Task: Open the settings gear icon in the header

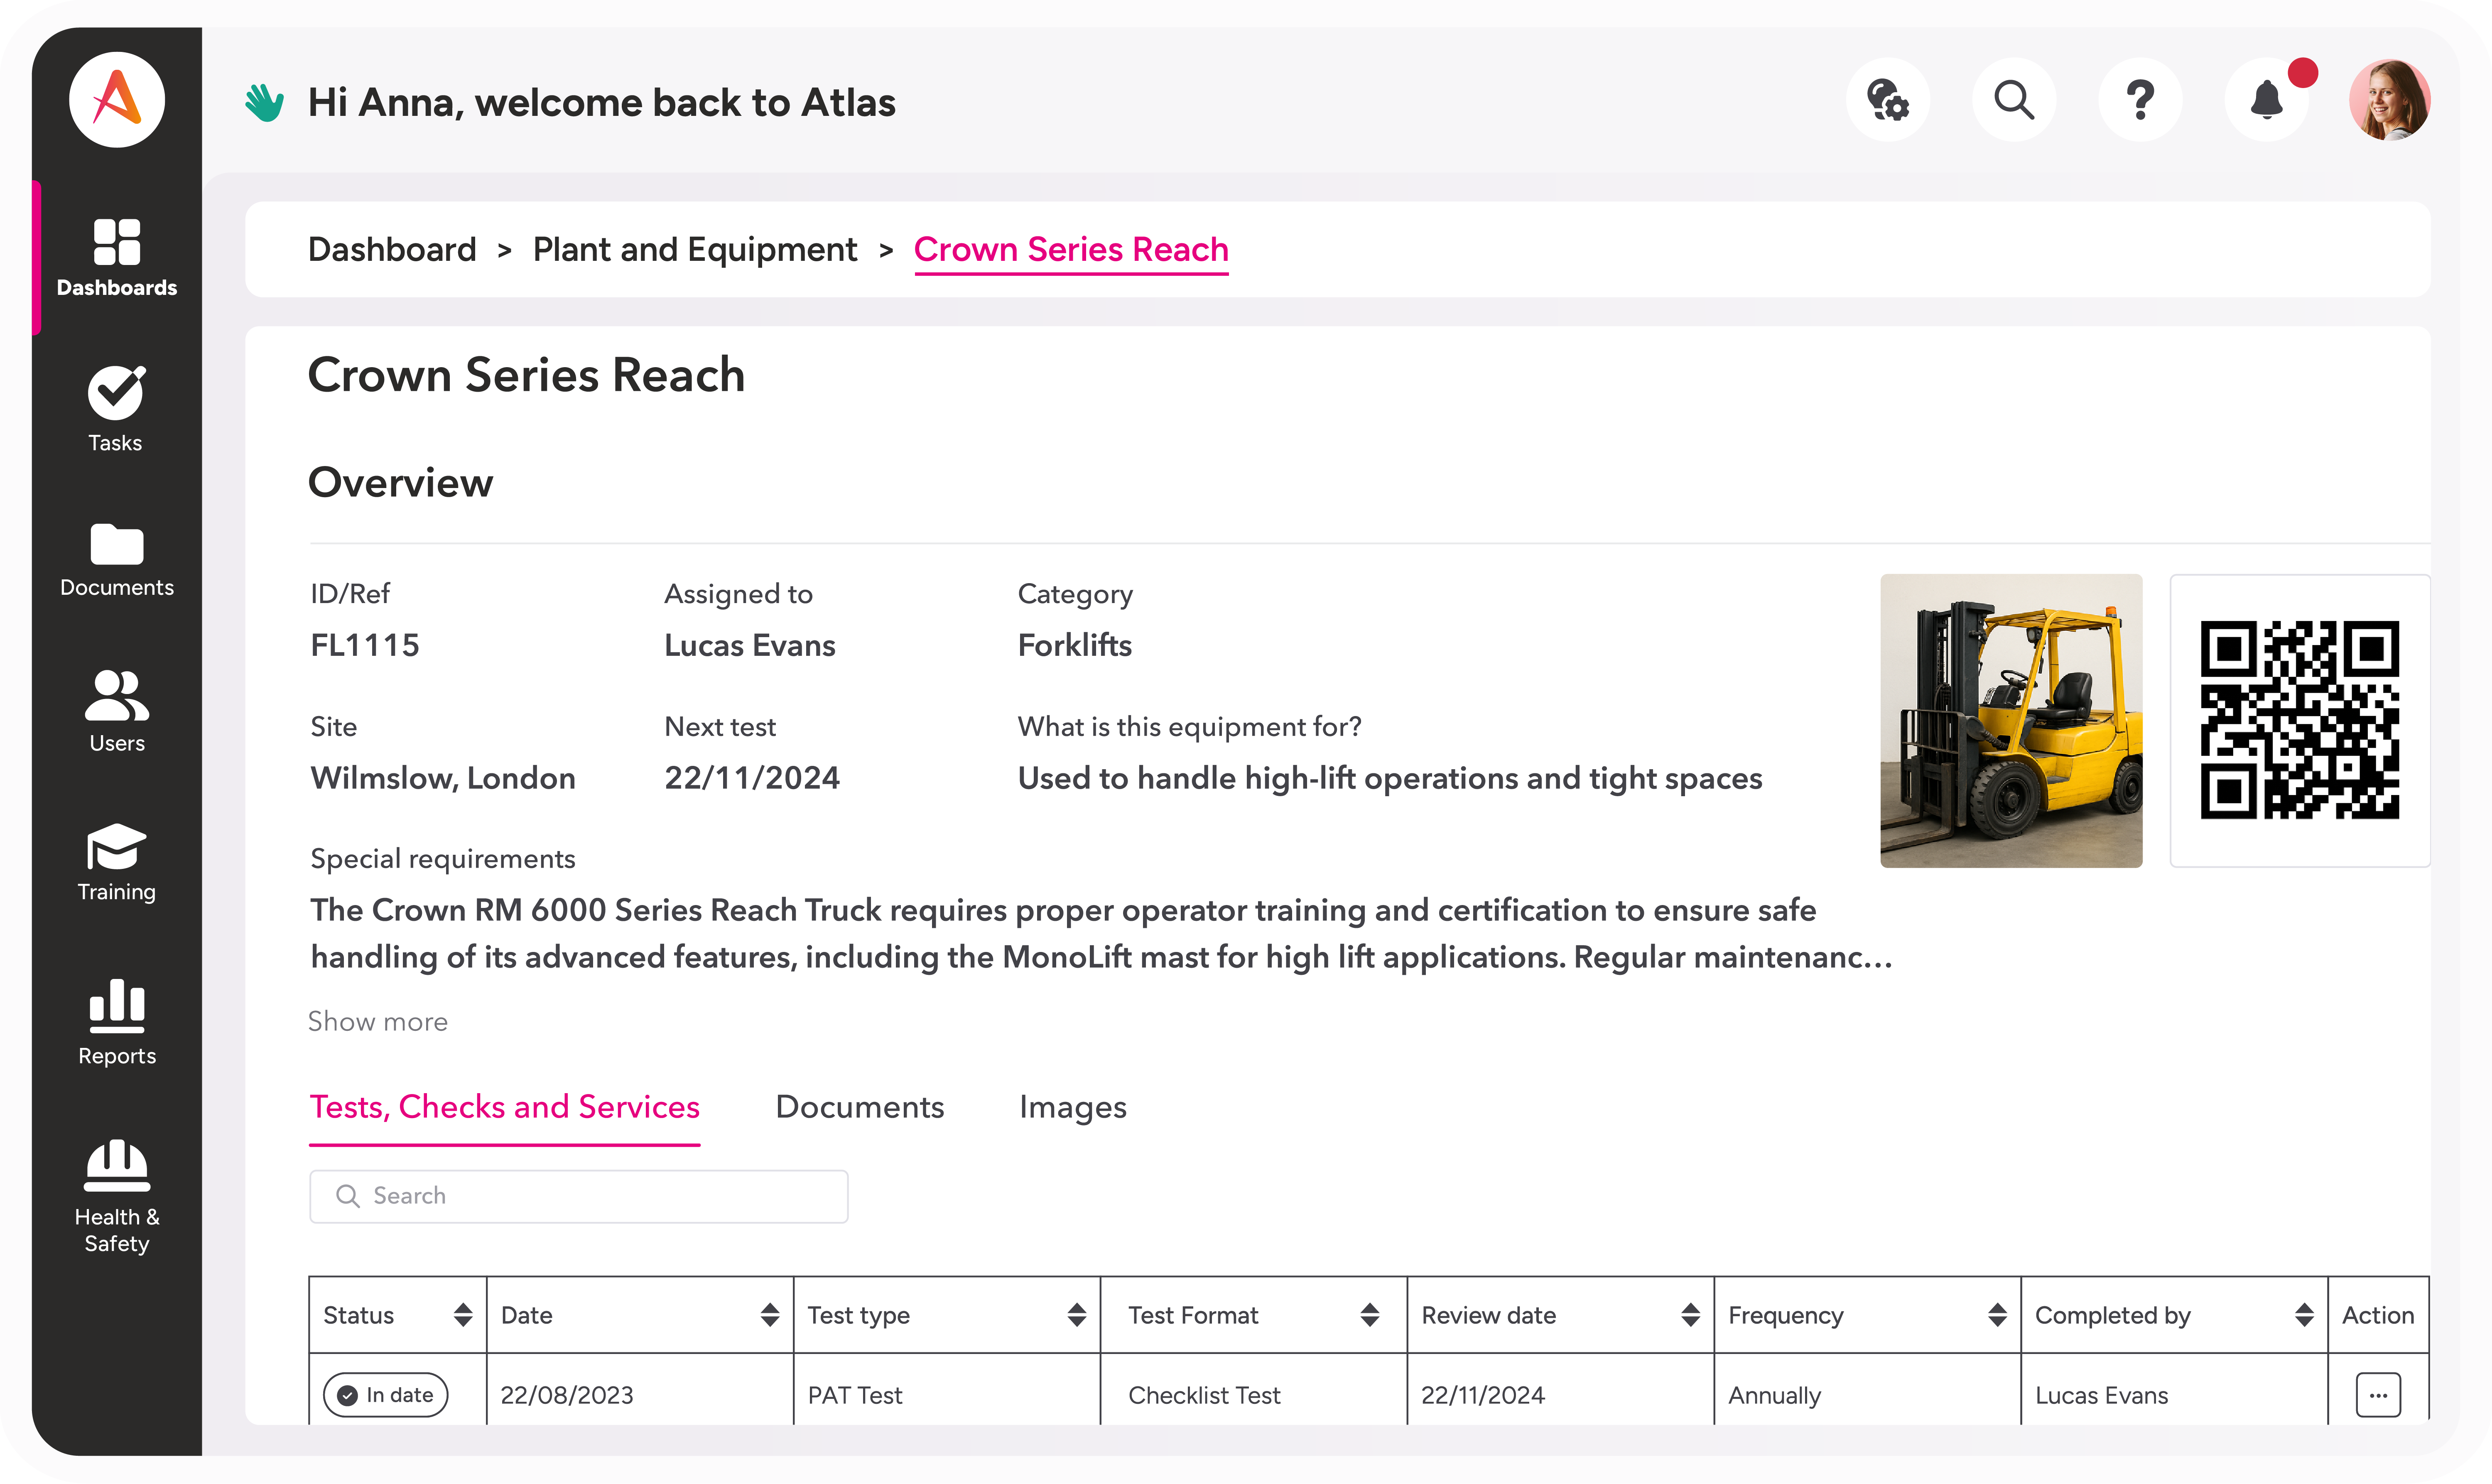Action: pos(1888,100)
